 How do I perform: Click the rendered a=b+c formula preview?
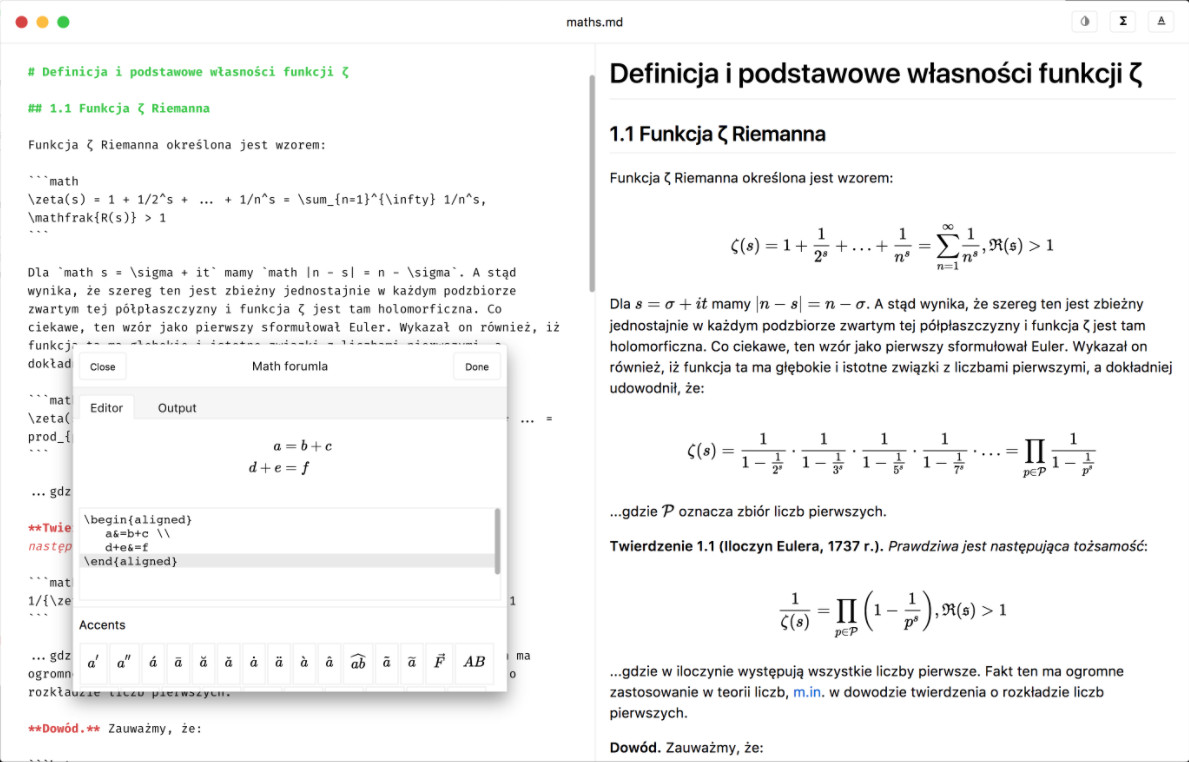[x=290, y=456]
